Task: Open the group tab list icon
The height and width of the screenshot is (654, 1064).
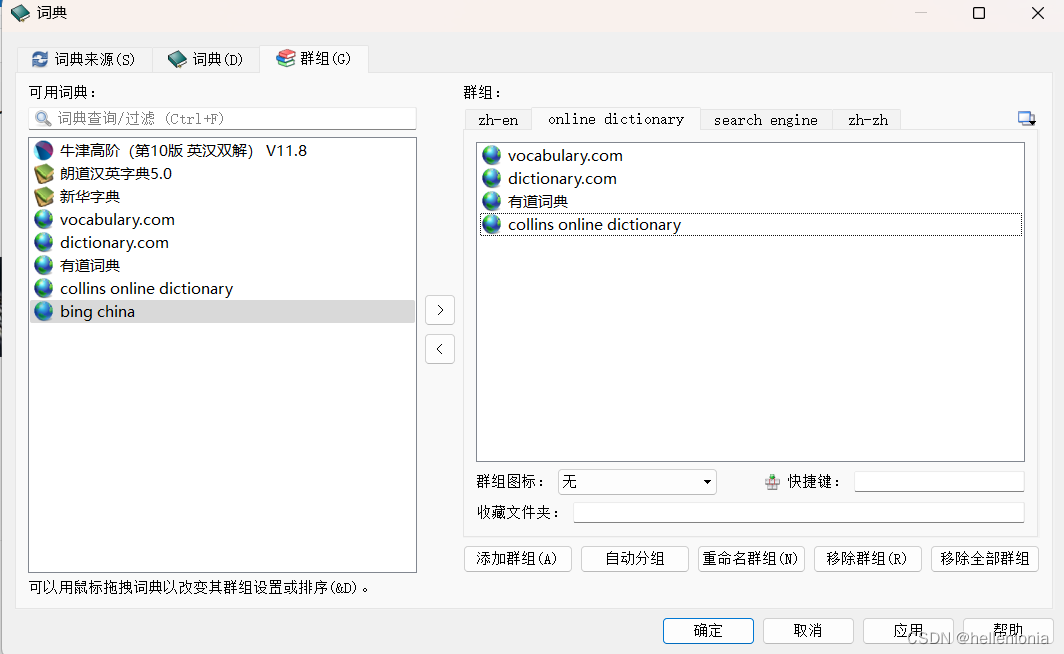Action: pos(1027,119)
